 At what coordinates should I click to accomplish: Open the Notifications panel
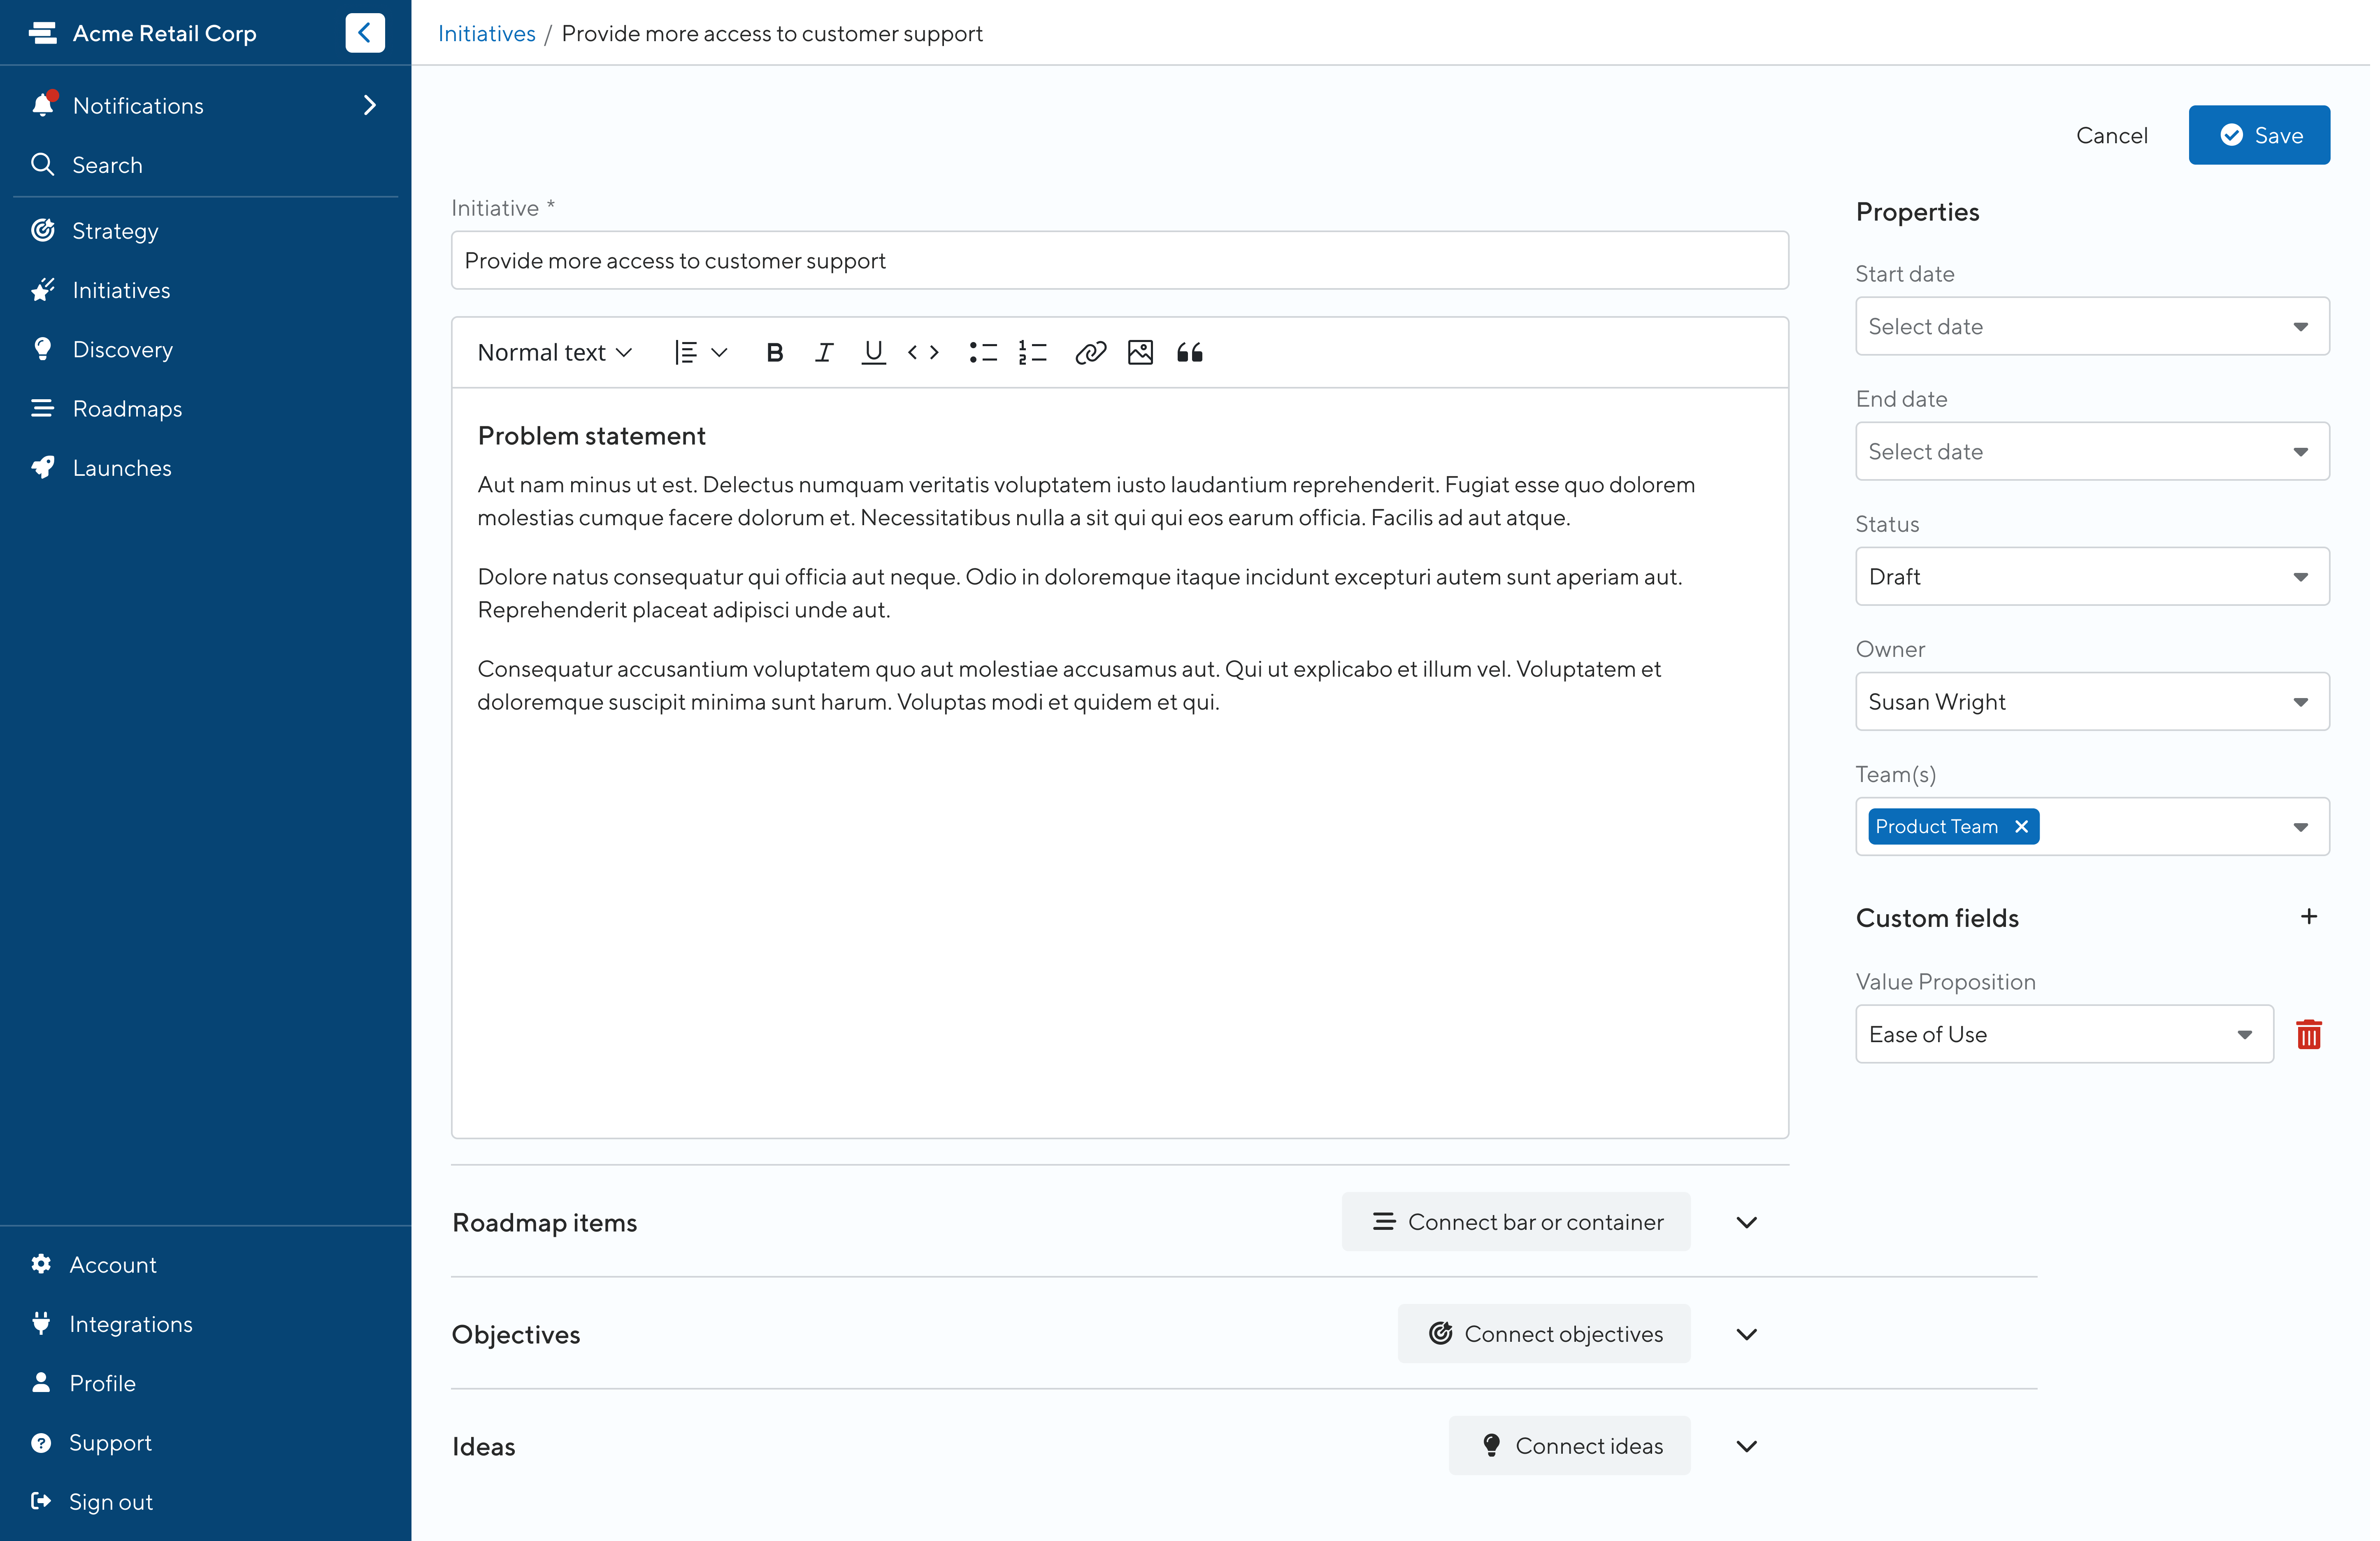pyautogui.click(x=138, y=105)
